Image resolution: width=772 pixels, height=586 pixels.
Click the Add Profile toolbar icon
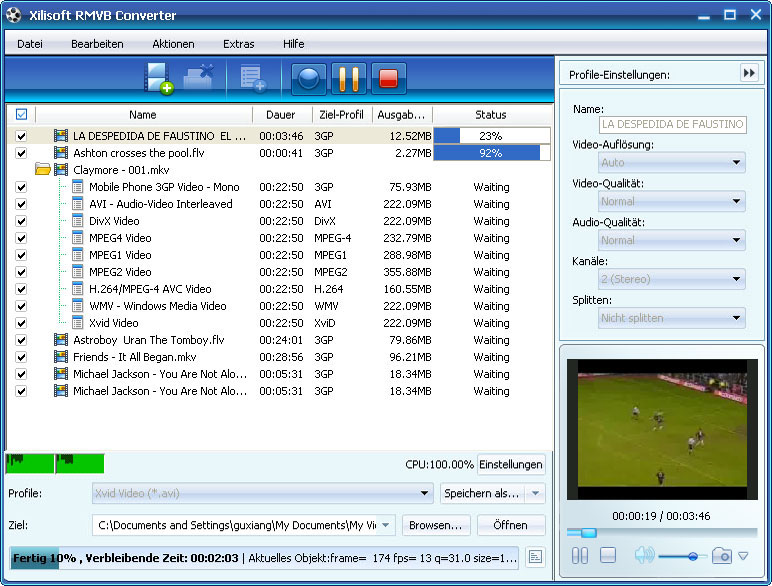click(253, 78)
